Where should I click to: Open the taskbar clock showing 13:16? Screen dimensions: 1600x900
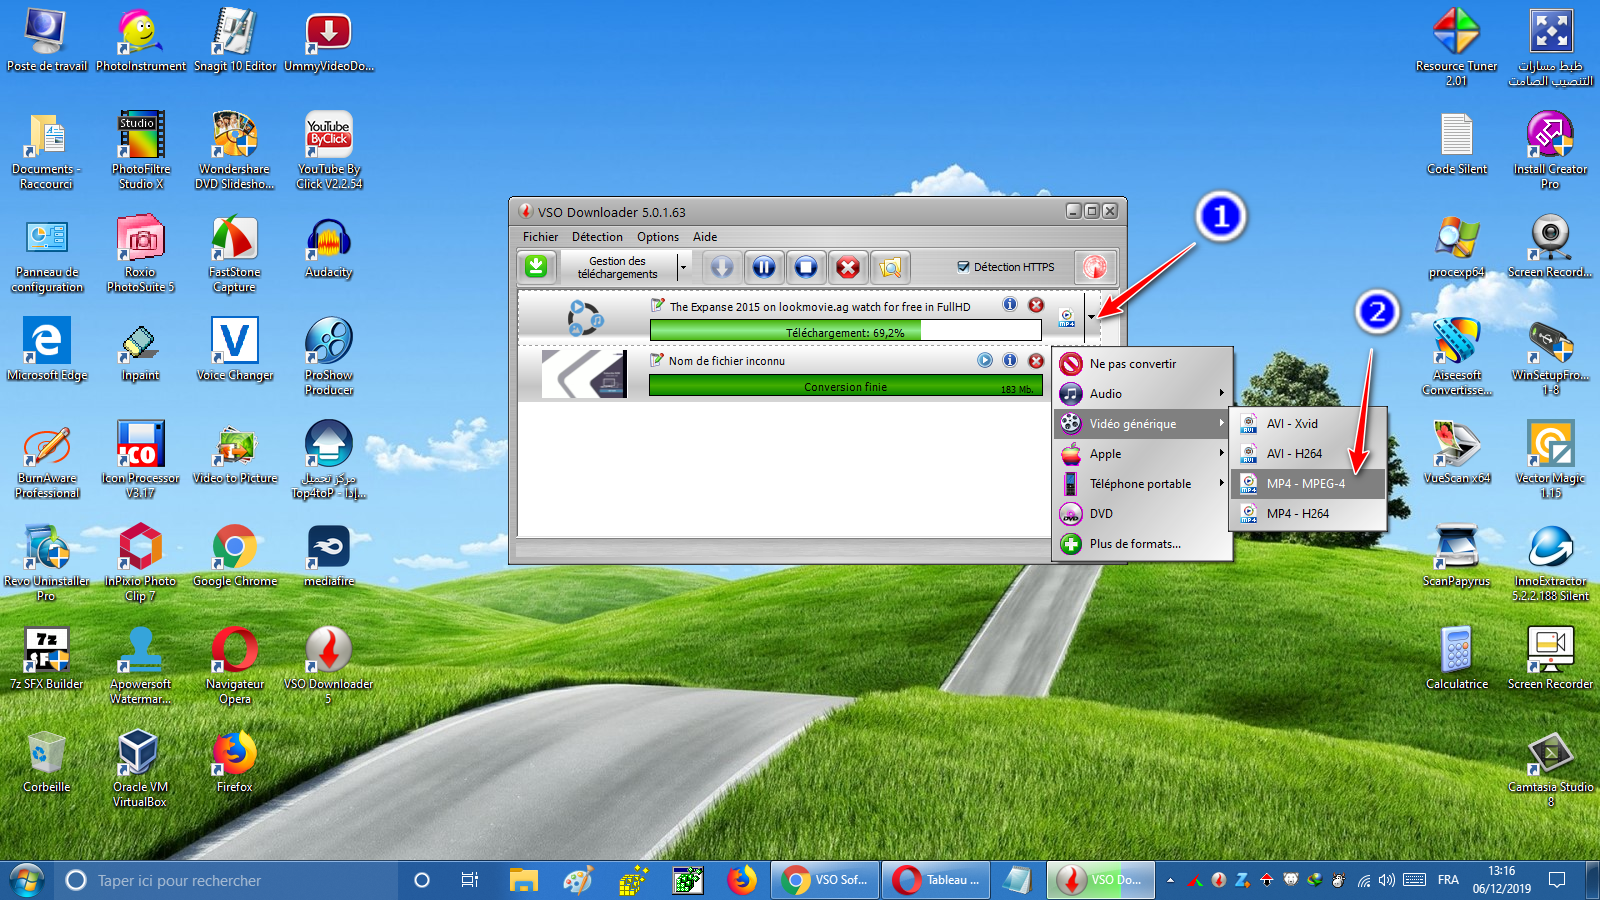[x=1501, y=880]
